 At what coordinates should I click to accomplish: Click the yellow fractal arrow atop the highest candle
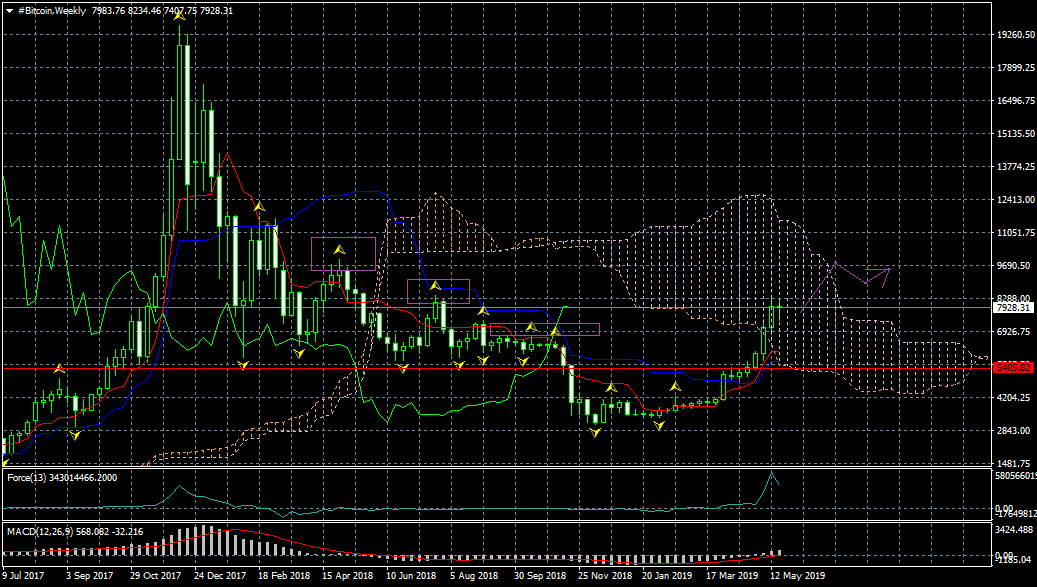[181, 18]
